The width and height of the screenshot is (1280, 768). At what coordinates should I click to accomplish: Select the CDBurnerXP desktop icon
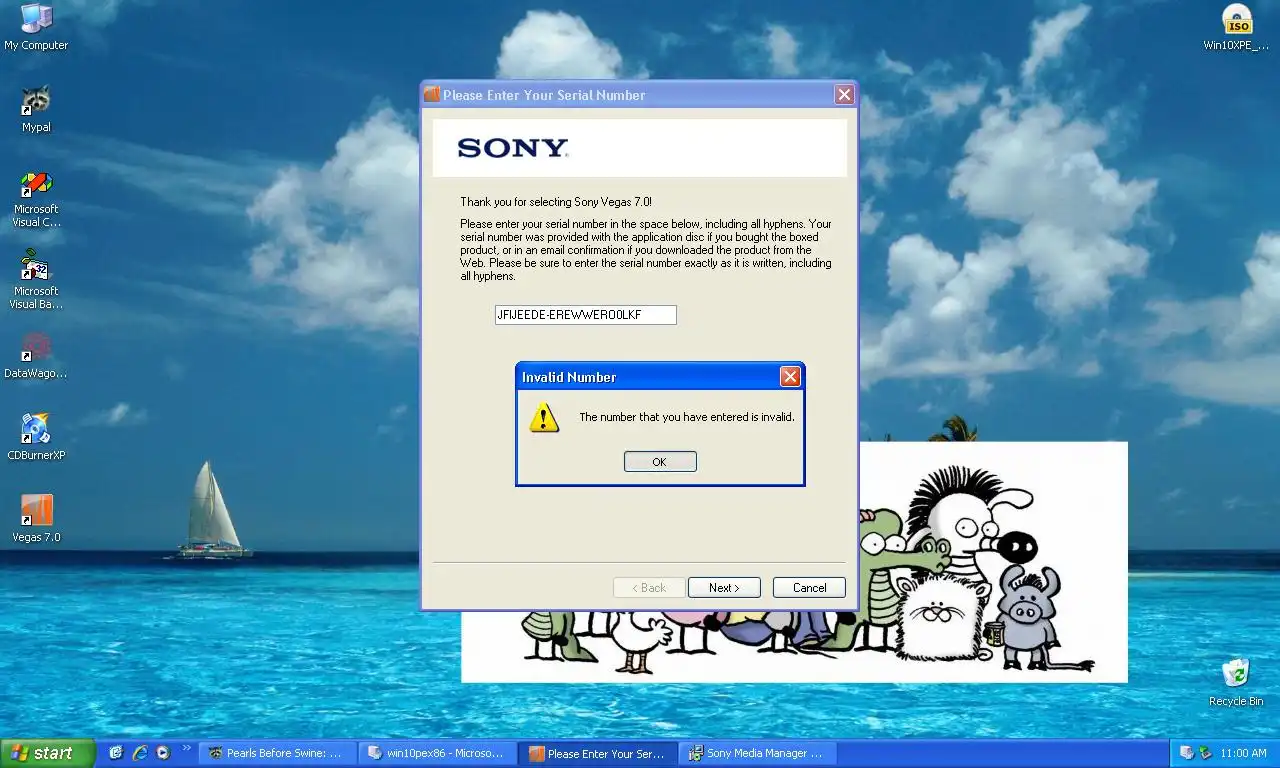[x=36, y=438]
